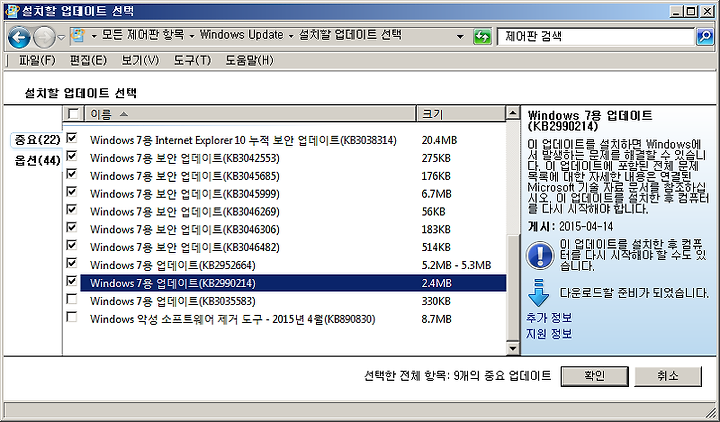720x422 pixels.
Task: Select the 중요(22) category tab
Action: (37, 140)
